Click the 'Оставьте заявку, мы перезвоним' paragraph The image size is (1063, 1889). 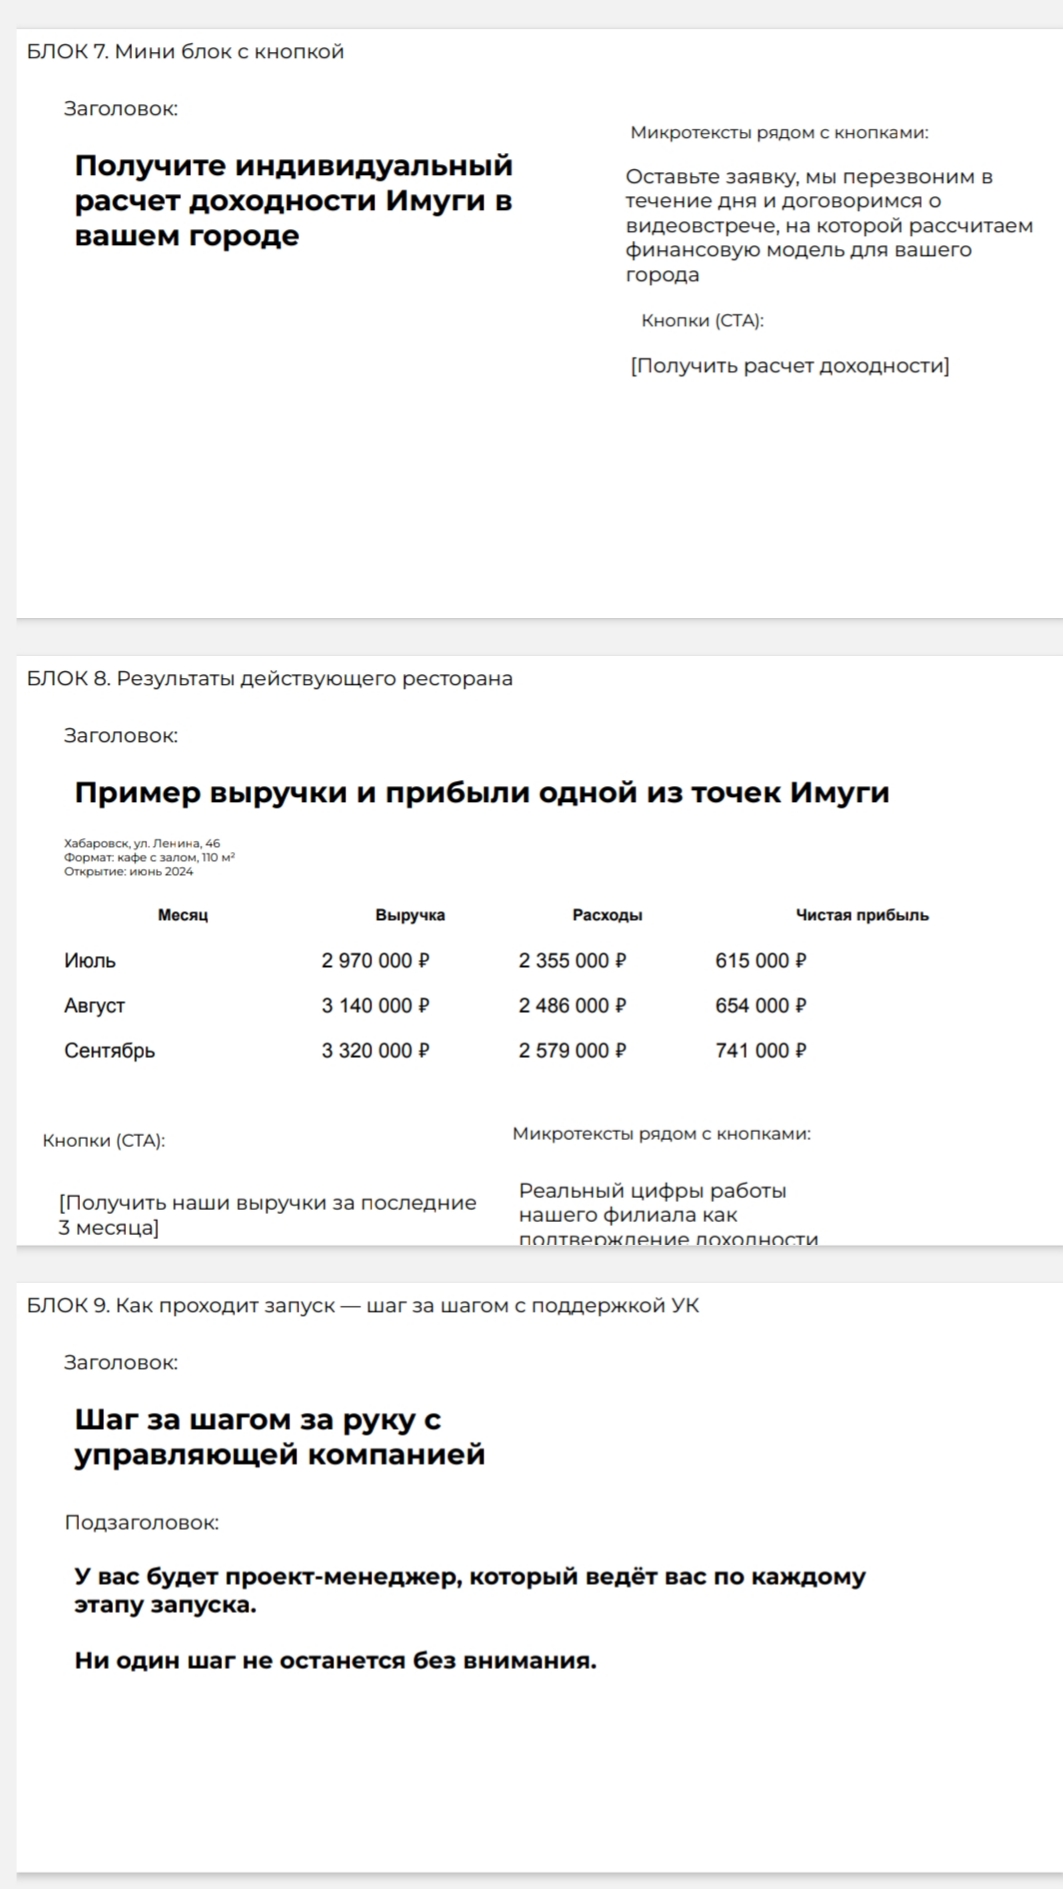coord(829,225)
